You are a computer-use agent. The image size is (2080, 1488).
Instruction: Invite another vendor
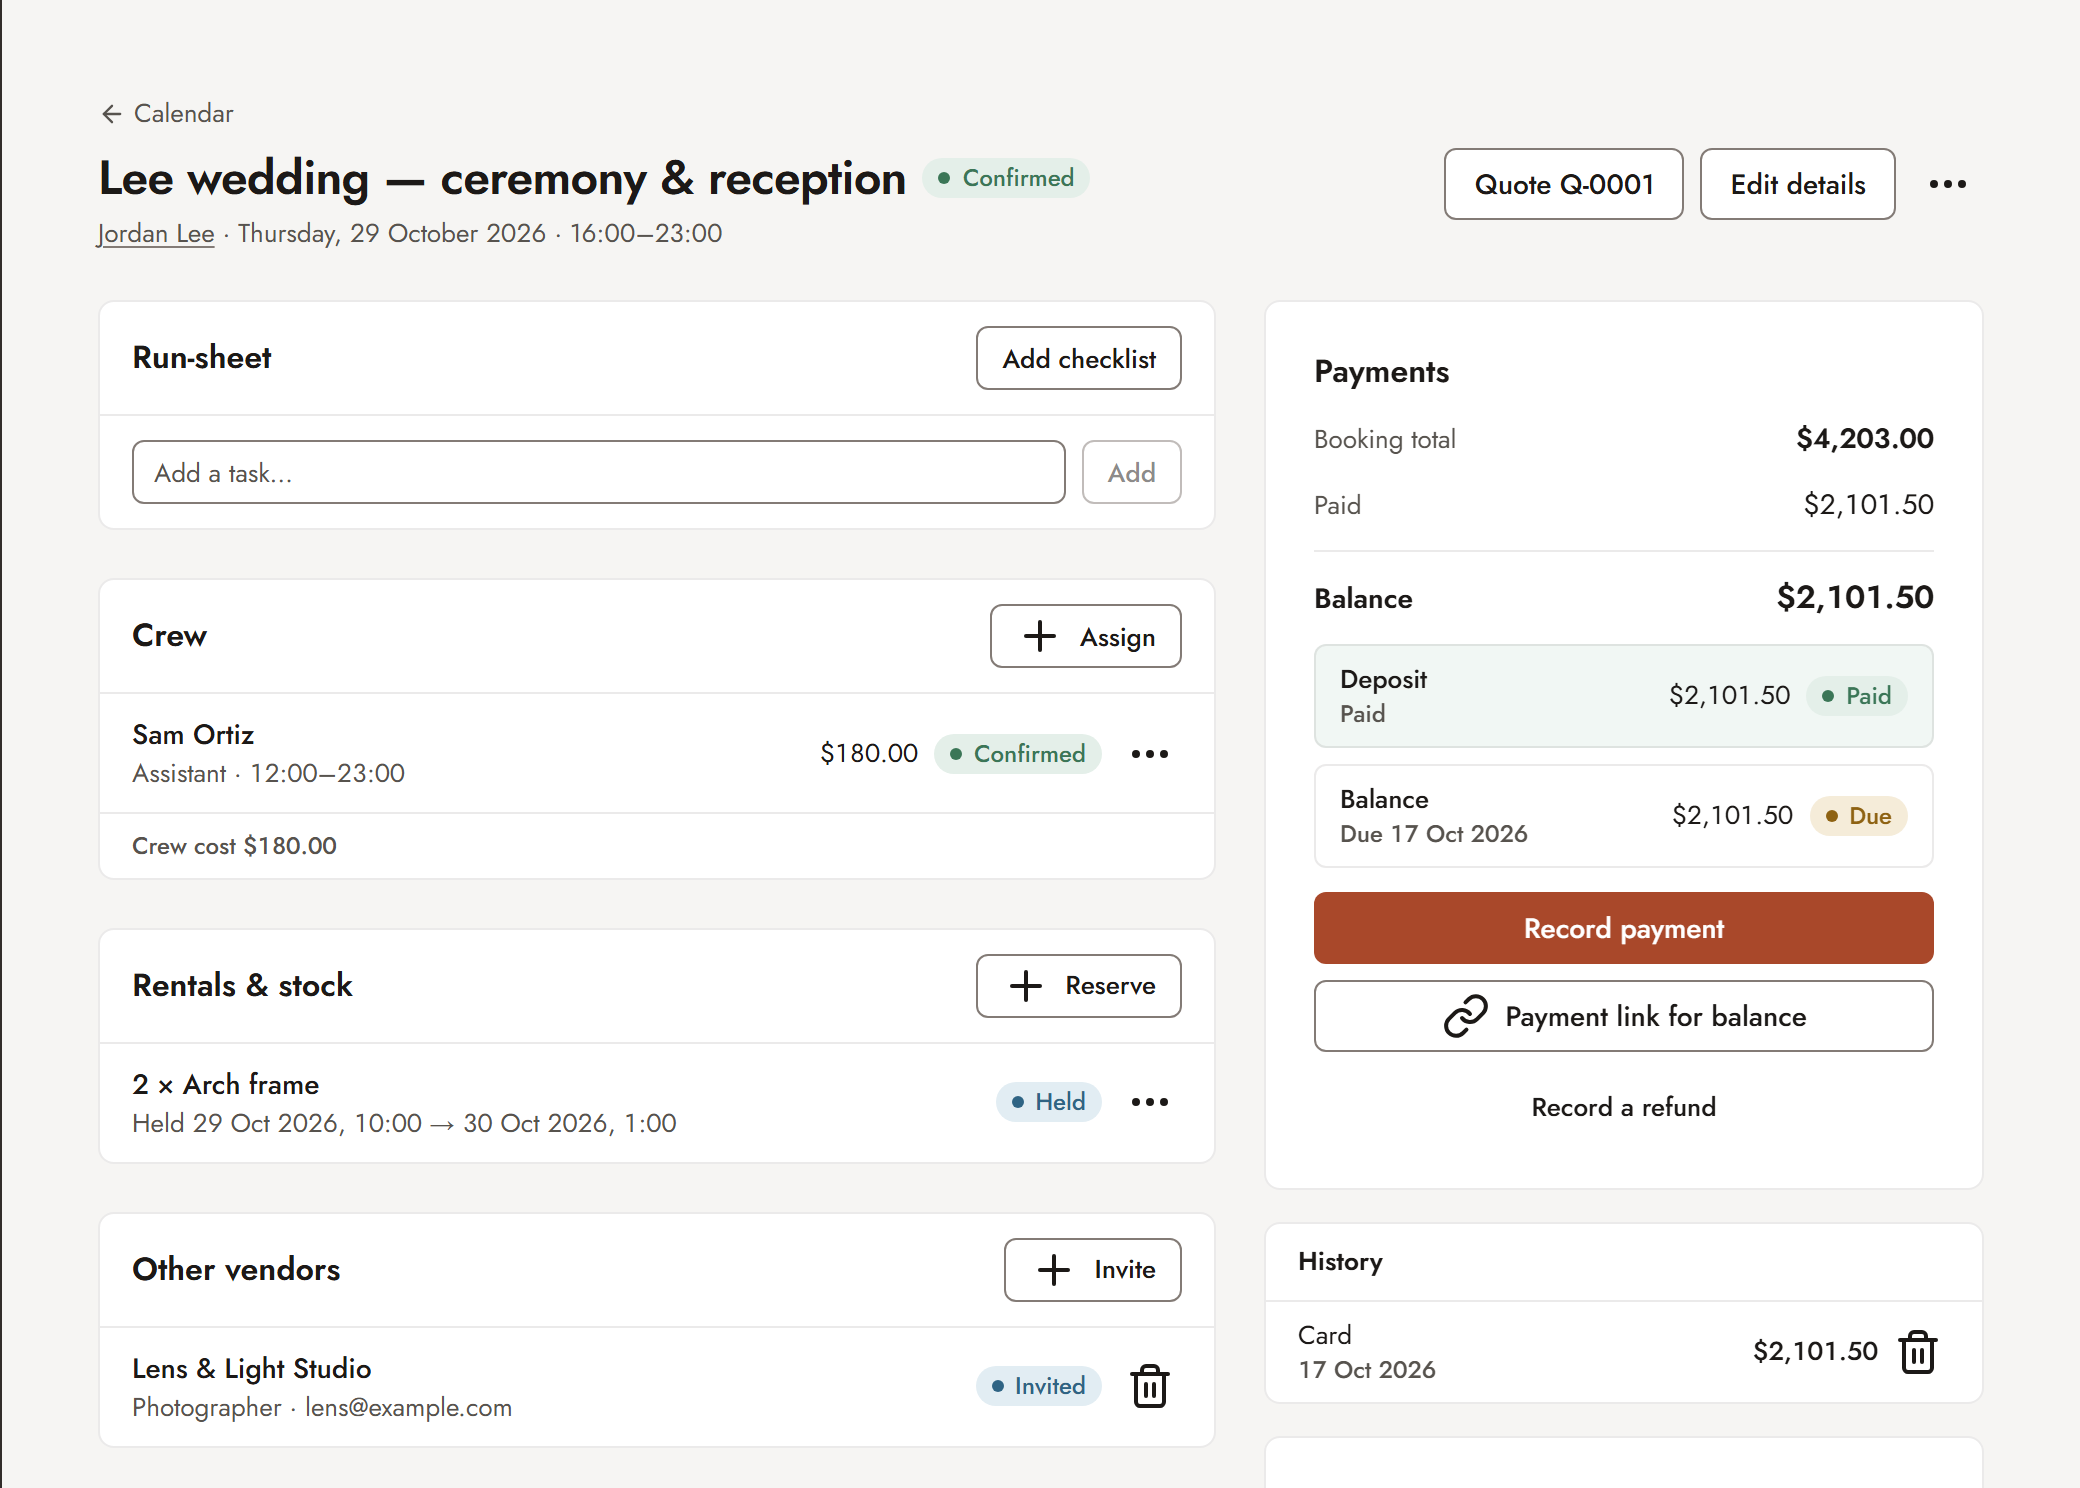[x=1092, y=1270]
